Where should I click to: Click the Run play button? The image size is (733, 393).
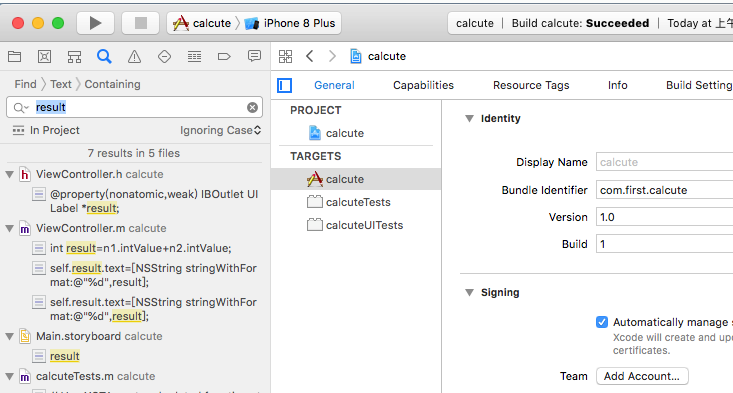pos(95,23)
